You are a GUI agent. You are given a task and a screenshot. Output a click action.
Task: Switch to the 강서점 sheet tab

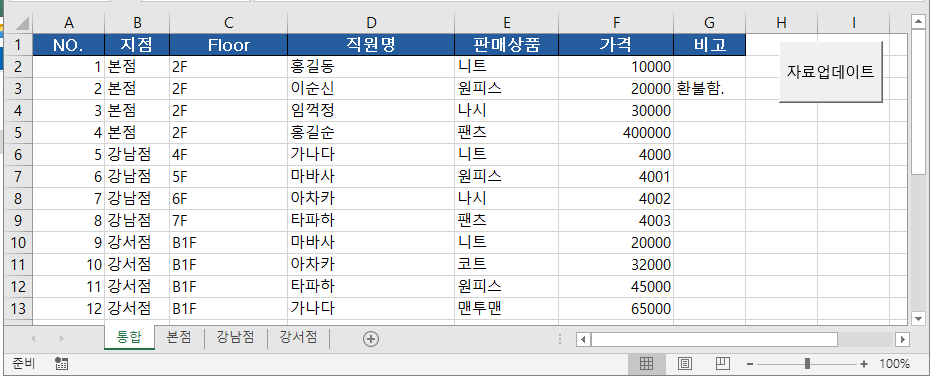(x=298, y=337)
